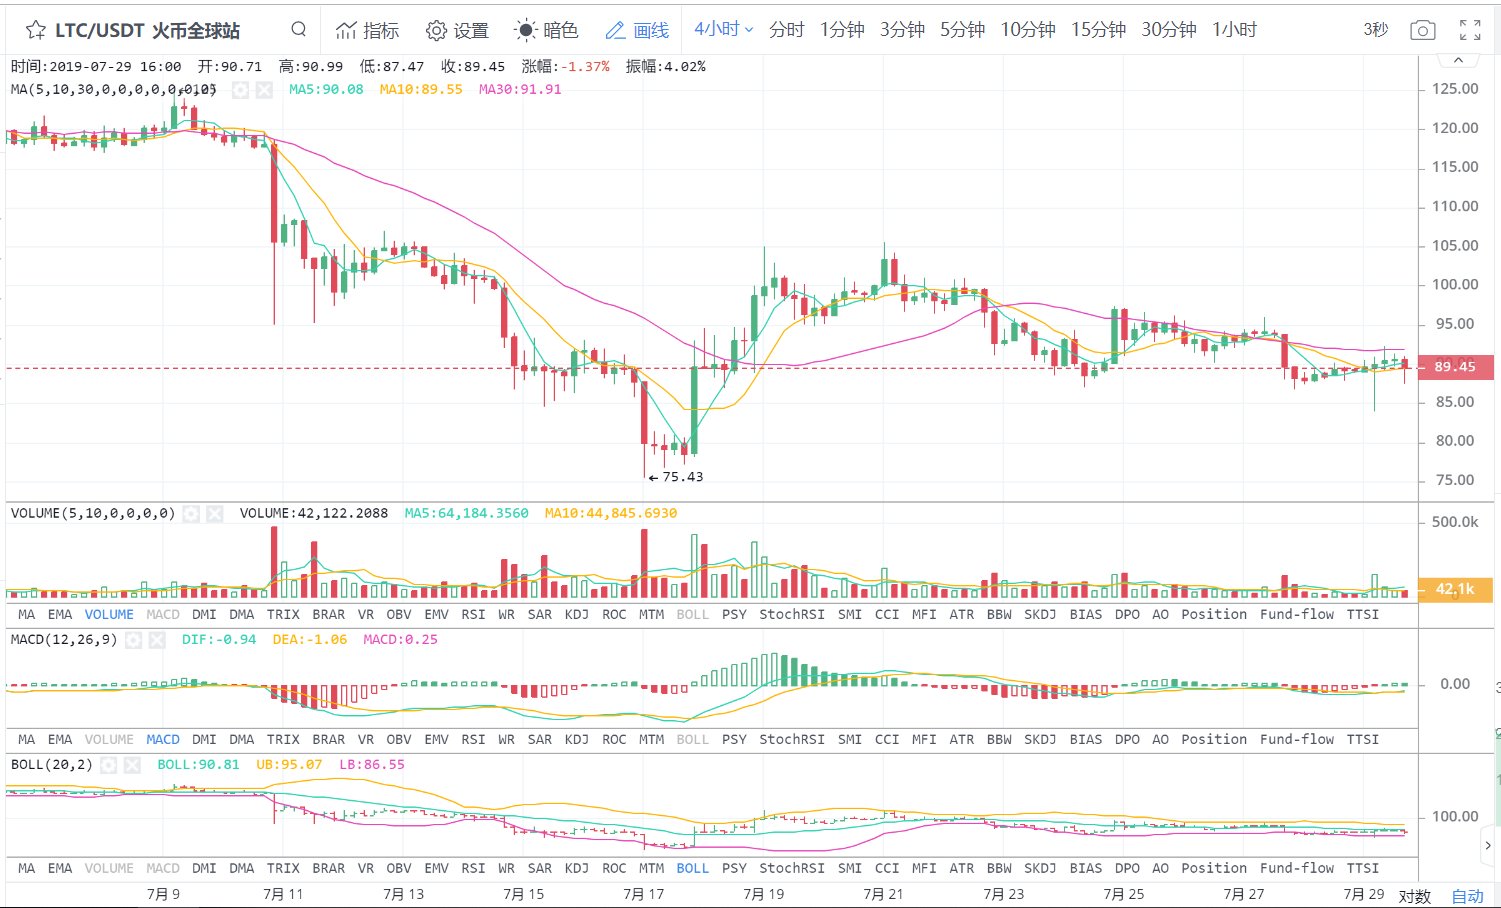The width and height of the screenshot is (1501, 908).
Task: Switch bottom pane to ATR
Action: 962,869
